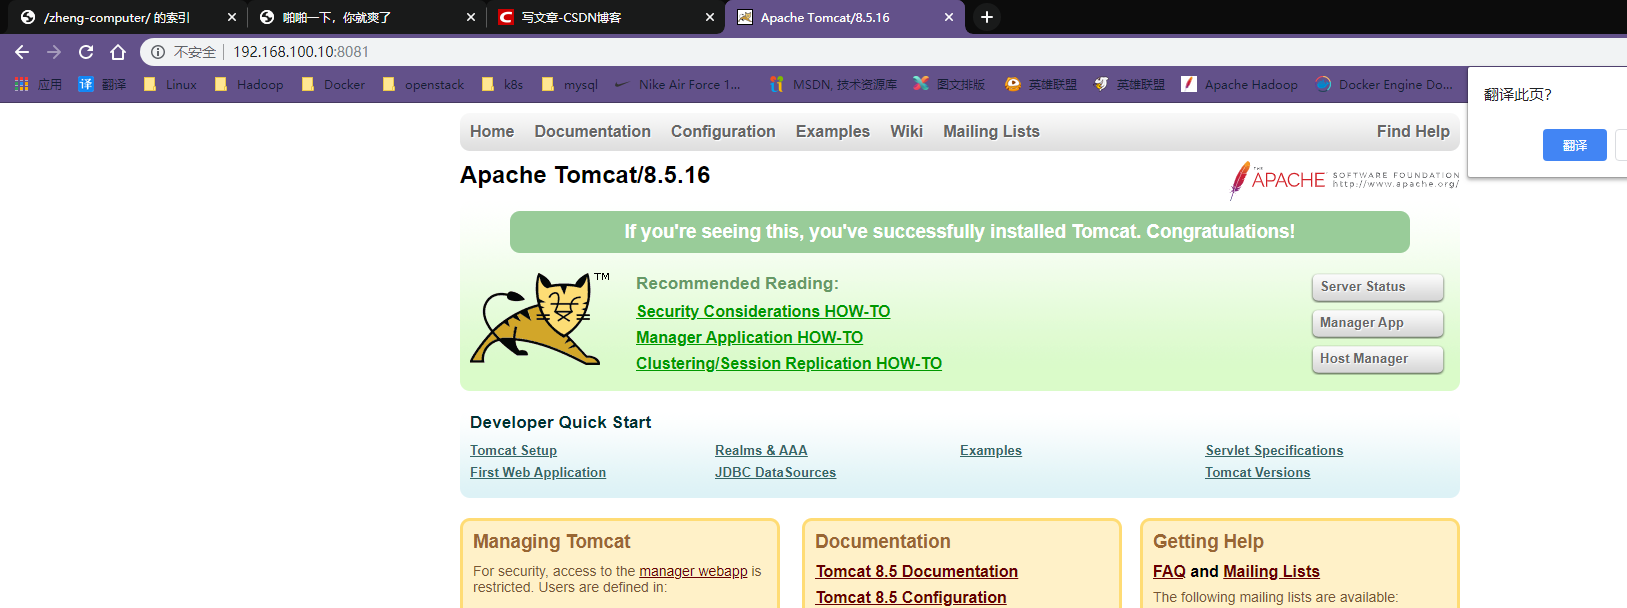Open the Mailing Lists link under Getting Help
This screenshot has height=608, width=1627.
pyautogui.click(x=1271, y=572)
